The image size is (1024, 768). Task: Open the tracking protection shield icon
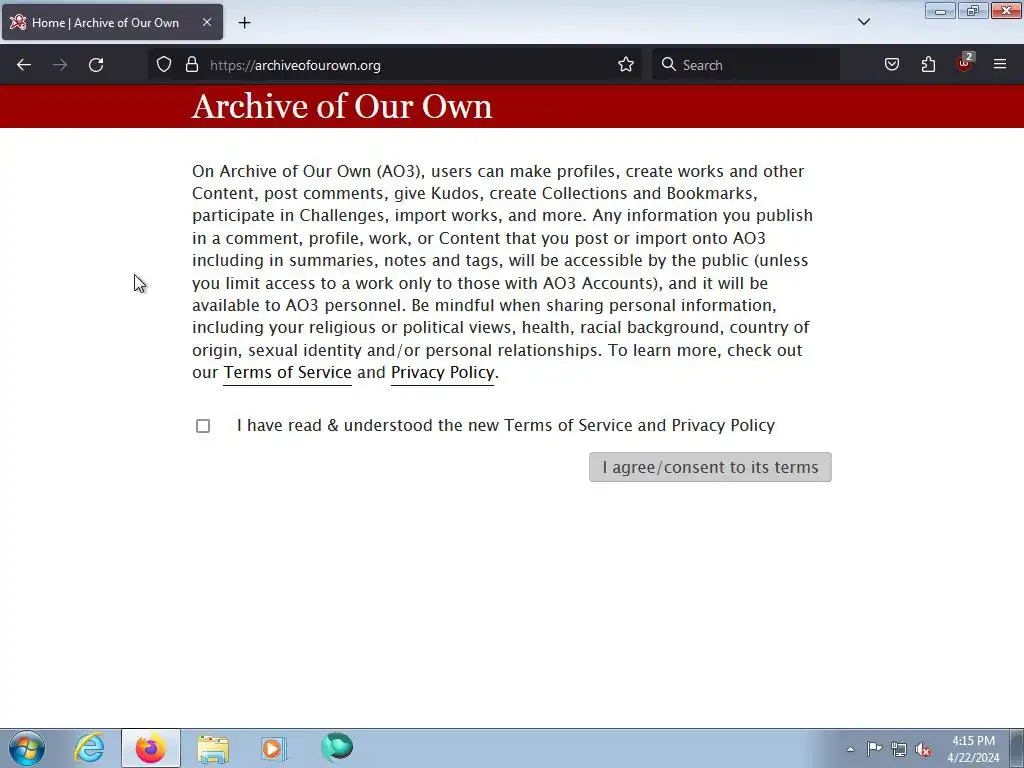coord(164,64)
